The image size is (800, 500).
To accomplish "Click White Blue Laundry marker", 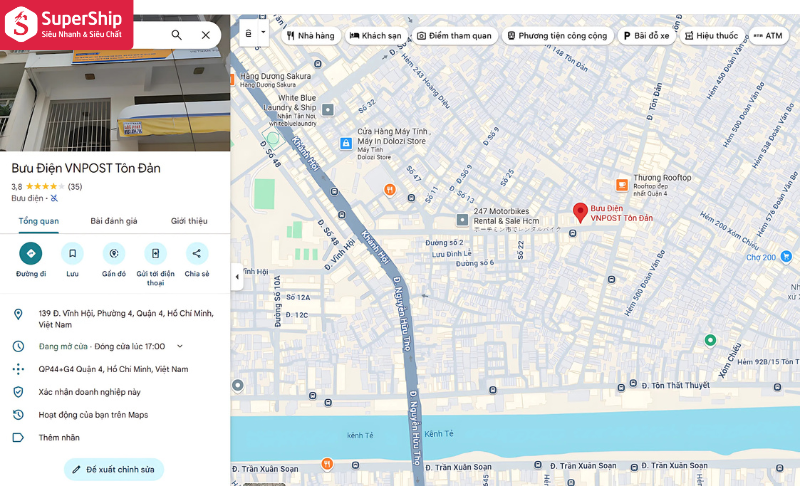I will click(328, 109).
